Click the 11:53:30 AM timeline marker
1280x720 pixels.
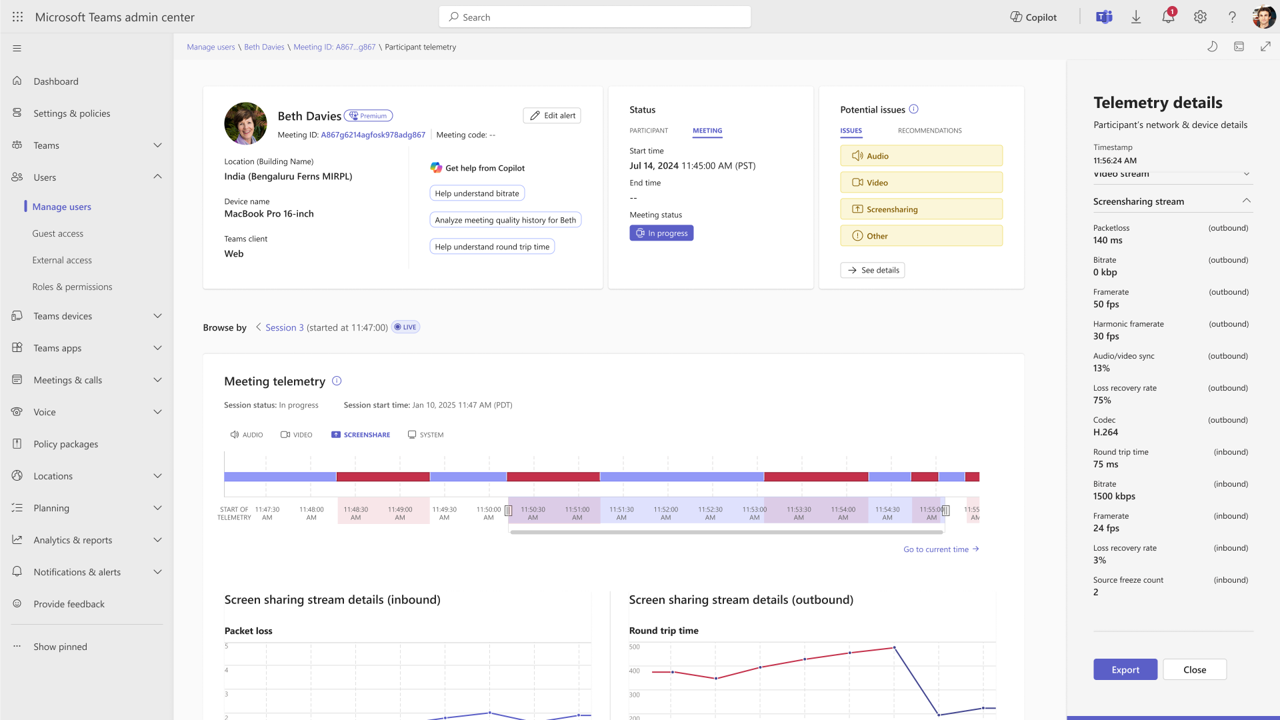[x=799, y=513]
